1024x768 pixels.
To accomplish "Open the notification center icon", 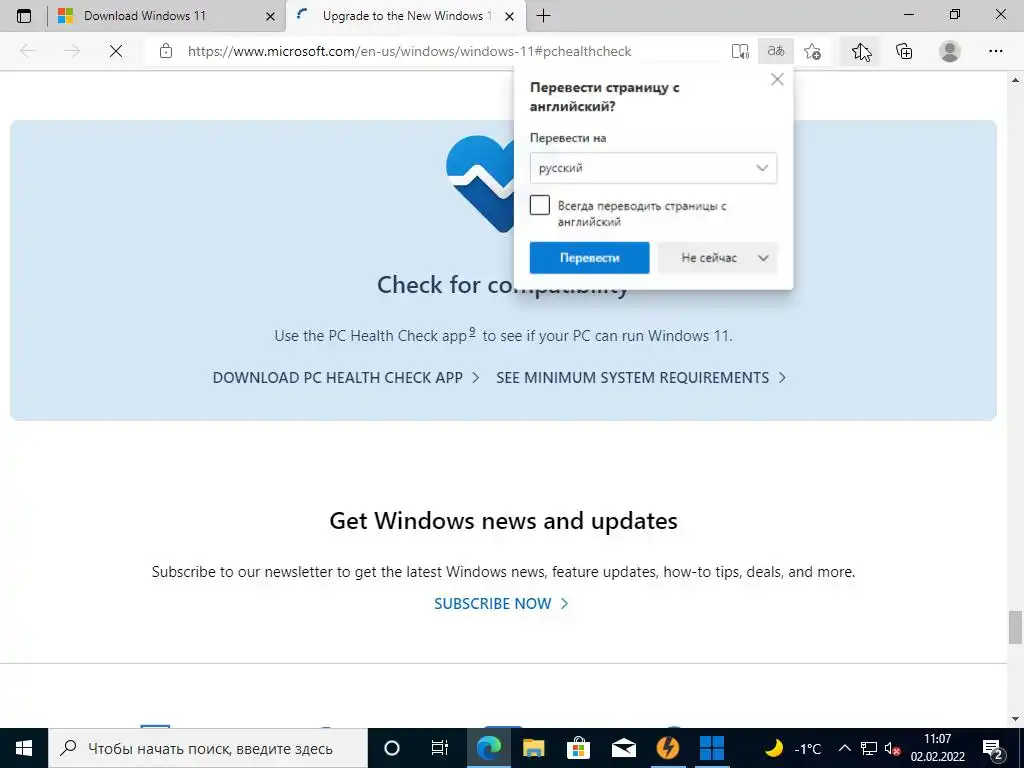I will click(993, 748).
